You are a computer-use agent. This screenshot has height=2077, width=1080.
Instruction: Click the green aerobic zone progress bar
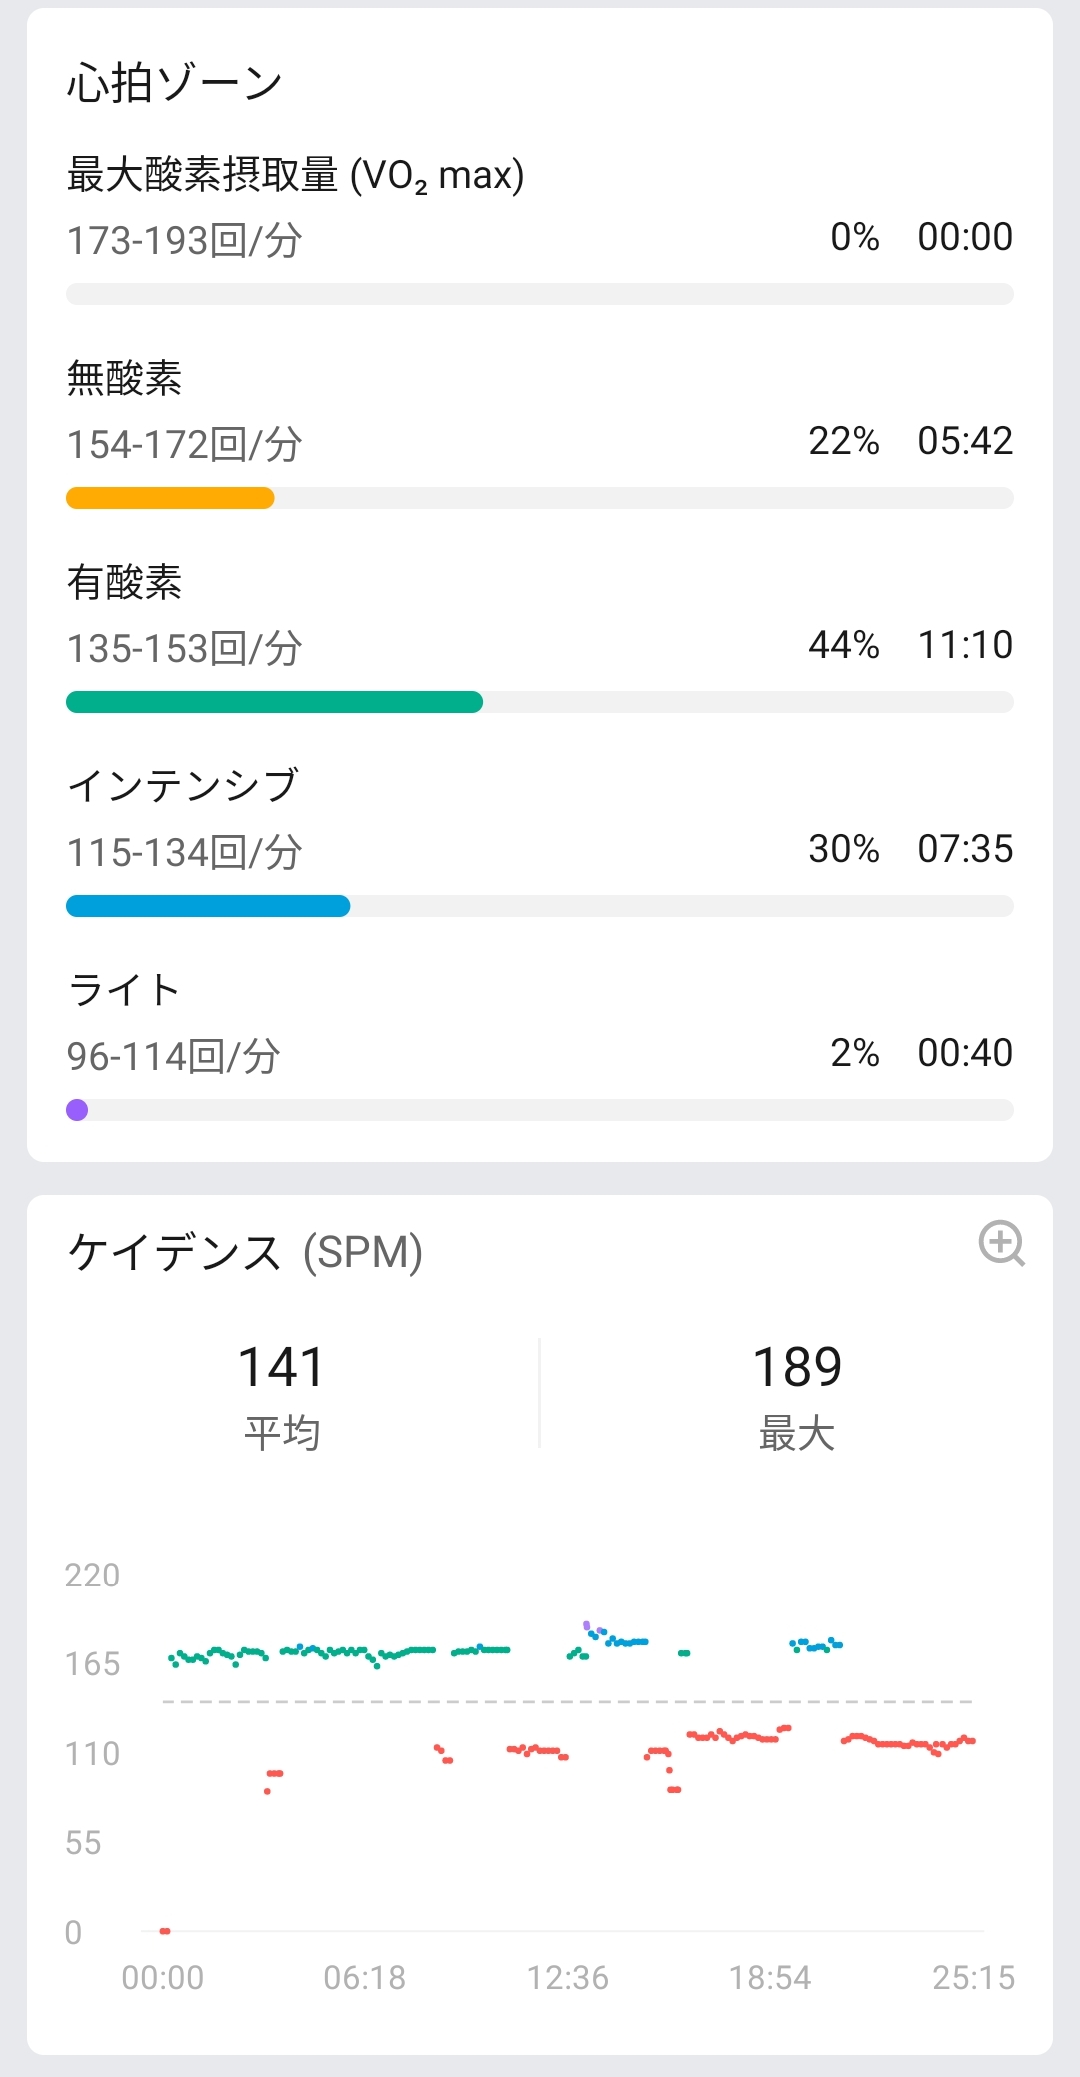274,702
